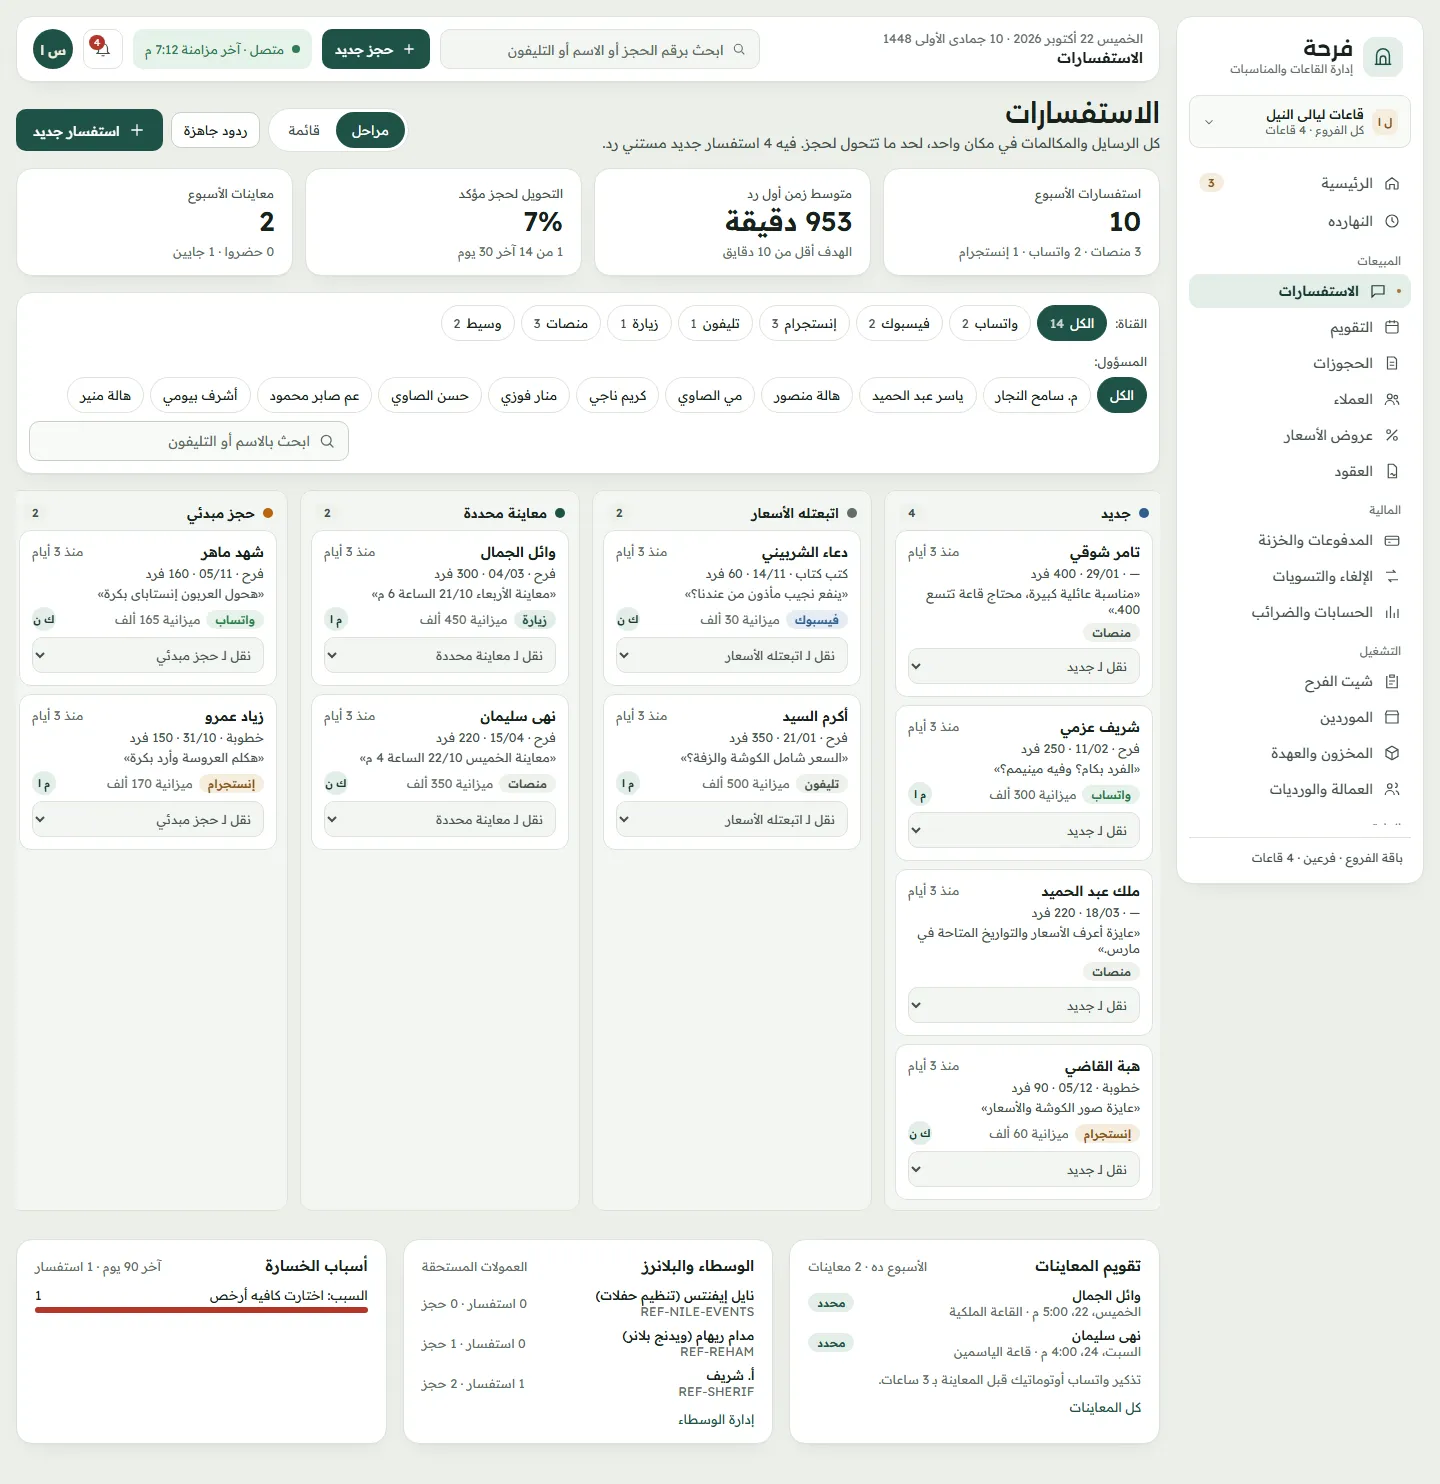
Task: Open move dropdown on شهد ماهر card
Action: pyautogui.click(x=148, y=656)
